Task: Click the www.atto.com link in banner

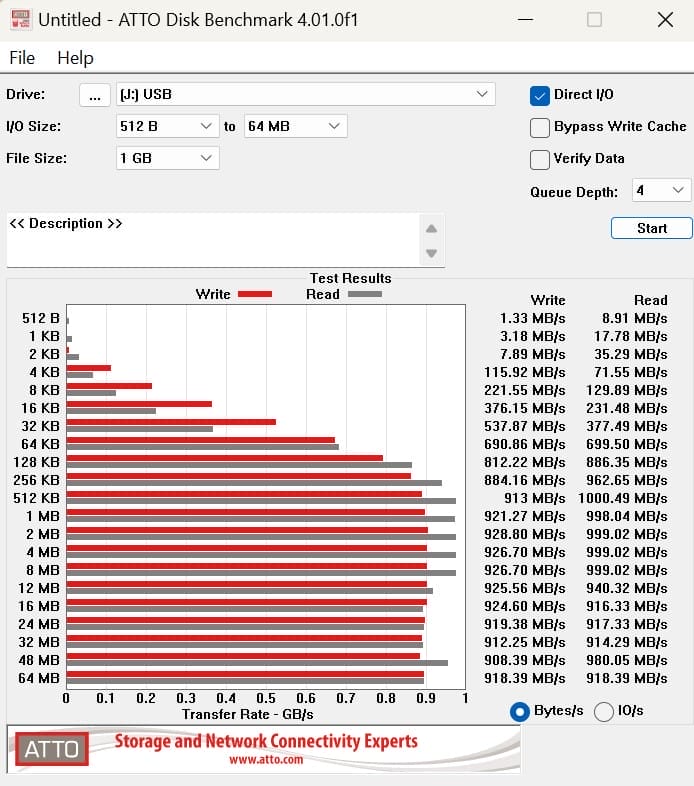Action: click(266, 759)
